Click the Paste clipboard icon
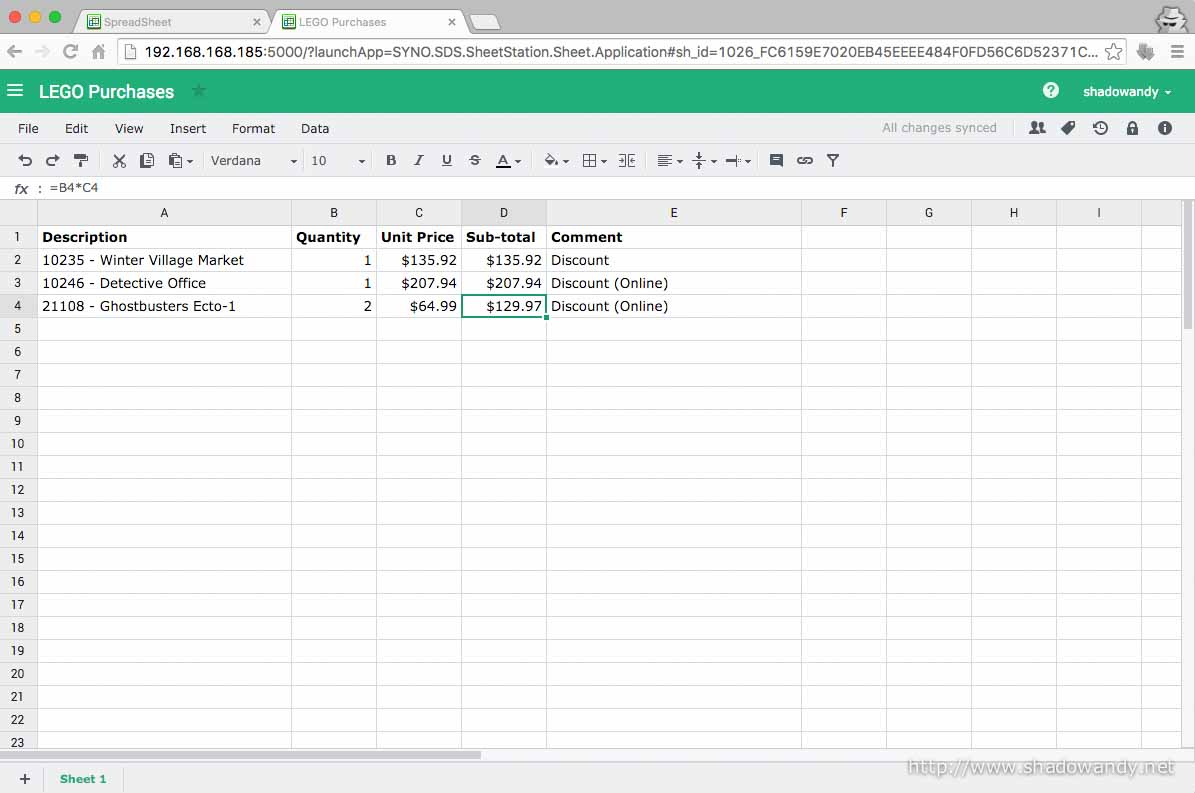Viewport: 1195px width, 793px height. tap(175, 161)
